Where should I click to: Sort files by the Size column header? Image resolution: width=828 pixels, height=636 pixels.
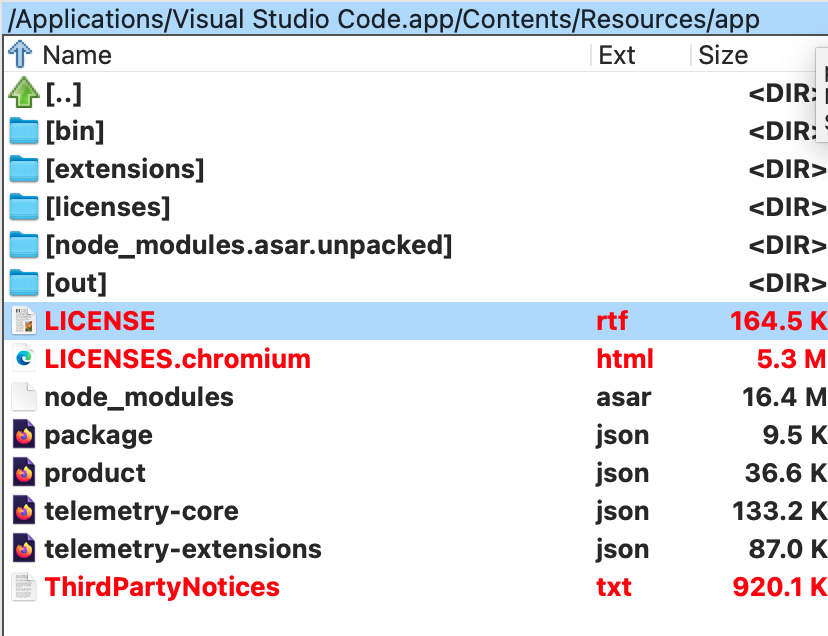(x=723, y=55)
